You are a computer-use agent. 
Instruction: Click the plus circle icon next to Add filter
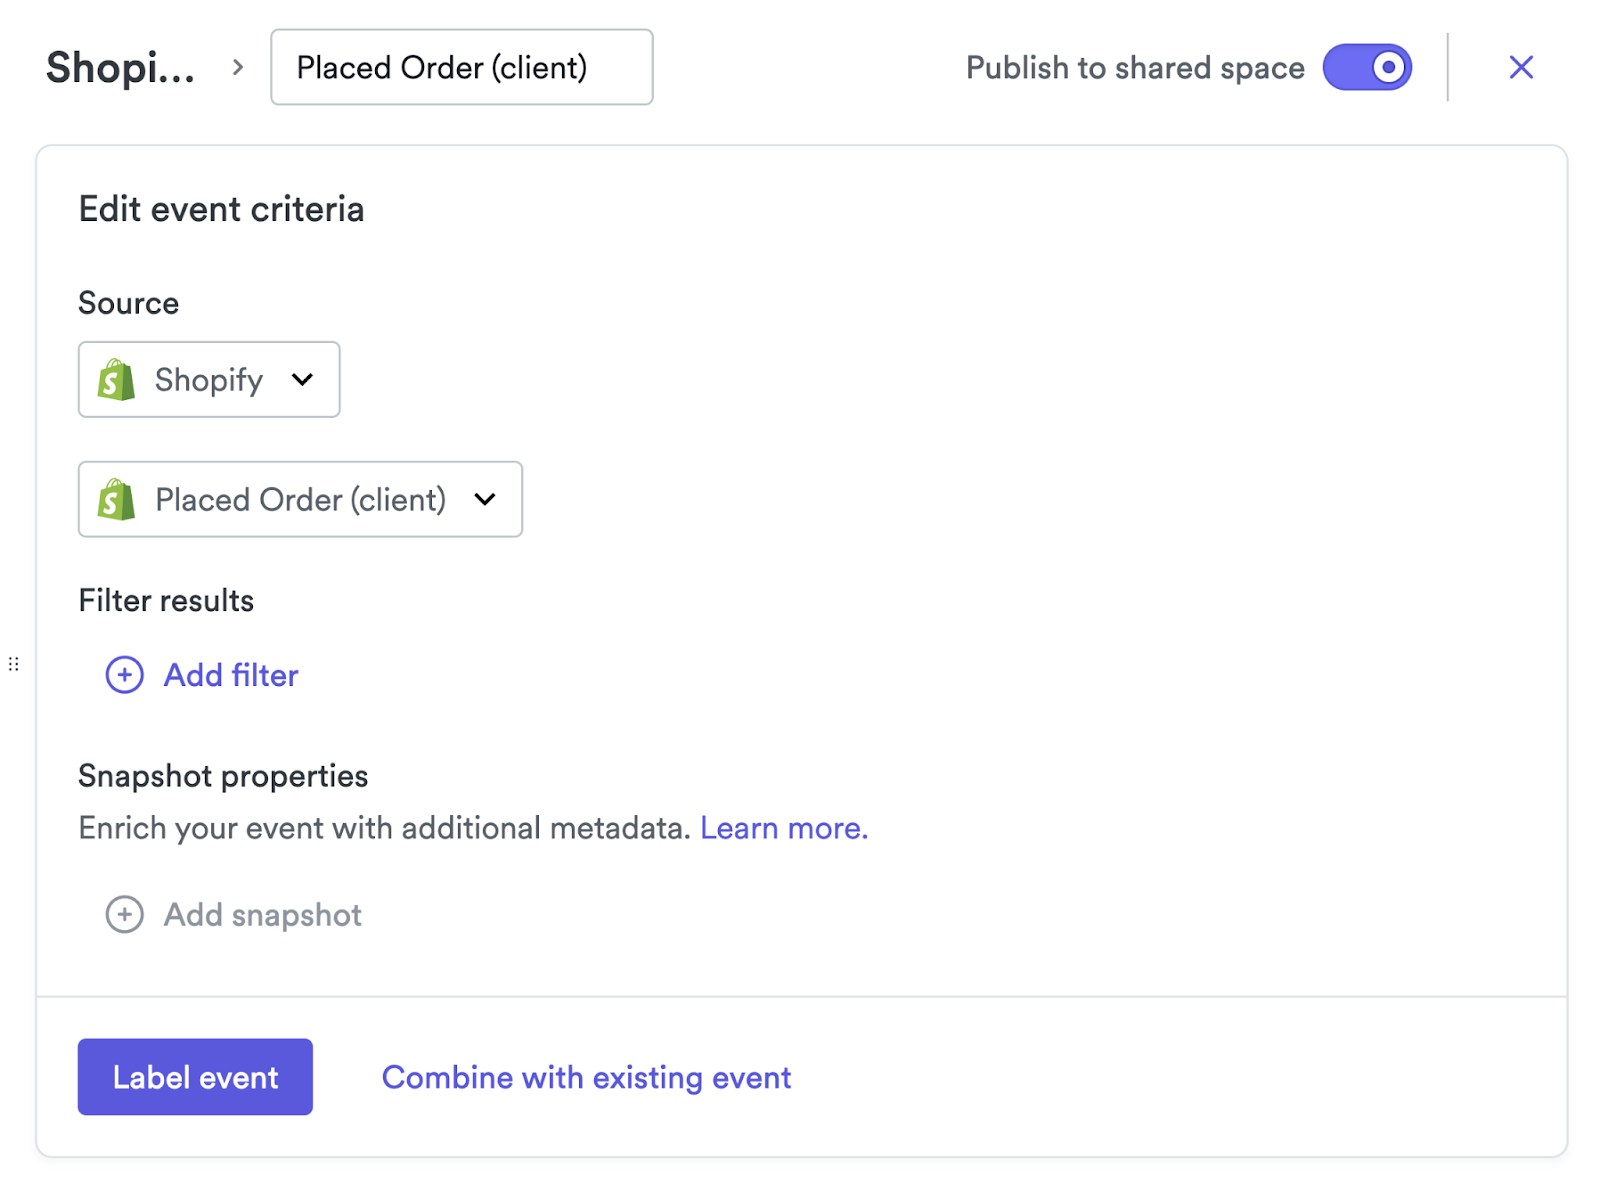coord(125,675)
